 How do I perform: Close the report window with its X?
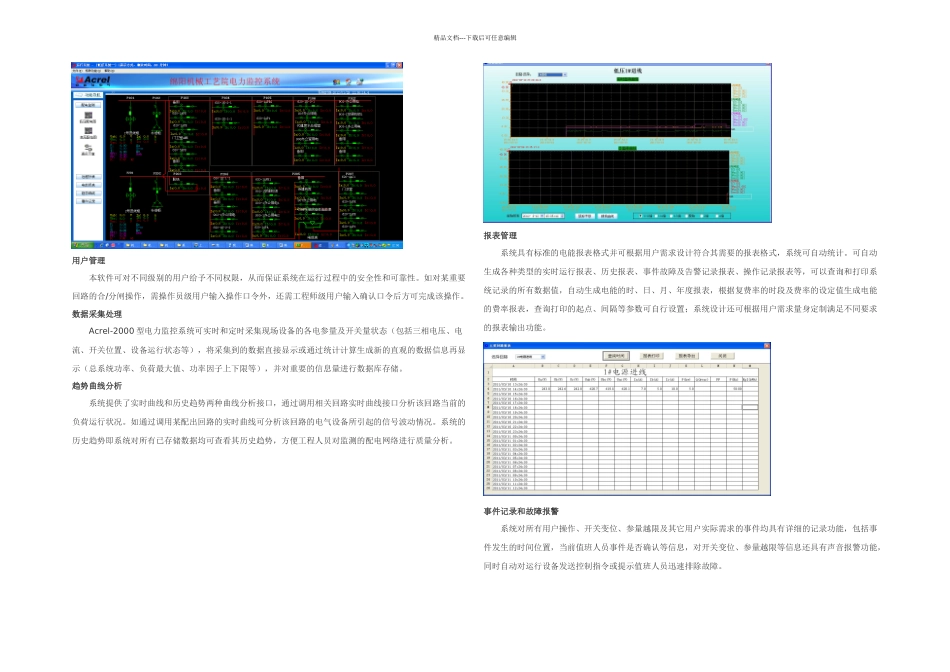coord(766,345)
